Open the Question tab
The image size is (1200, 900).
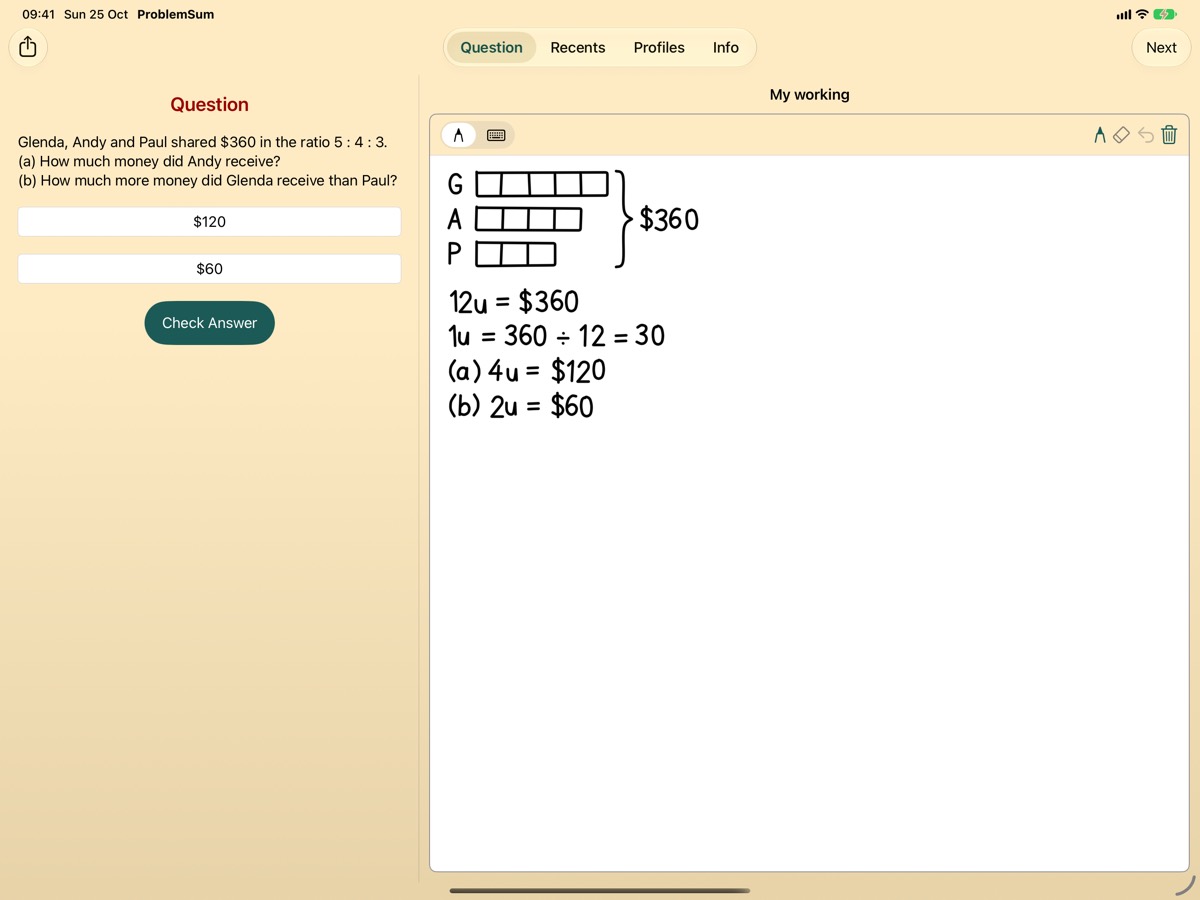pos(491,47)
